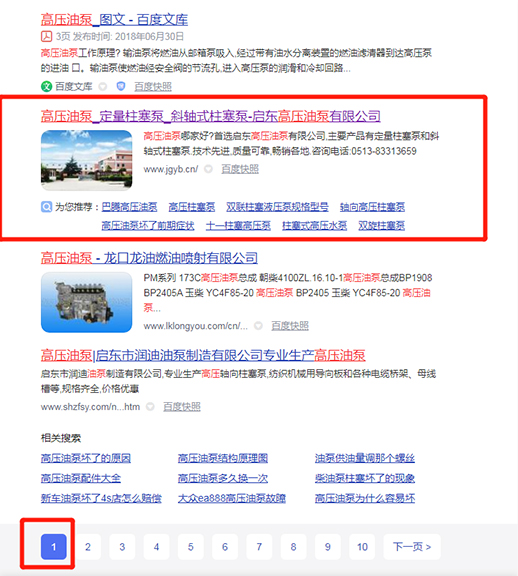Click the blue shield verification icon

coord(121,86)
